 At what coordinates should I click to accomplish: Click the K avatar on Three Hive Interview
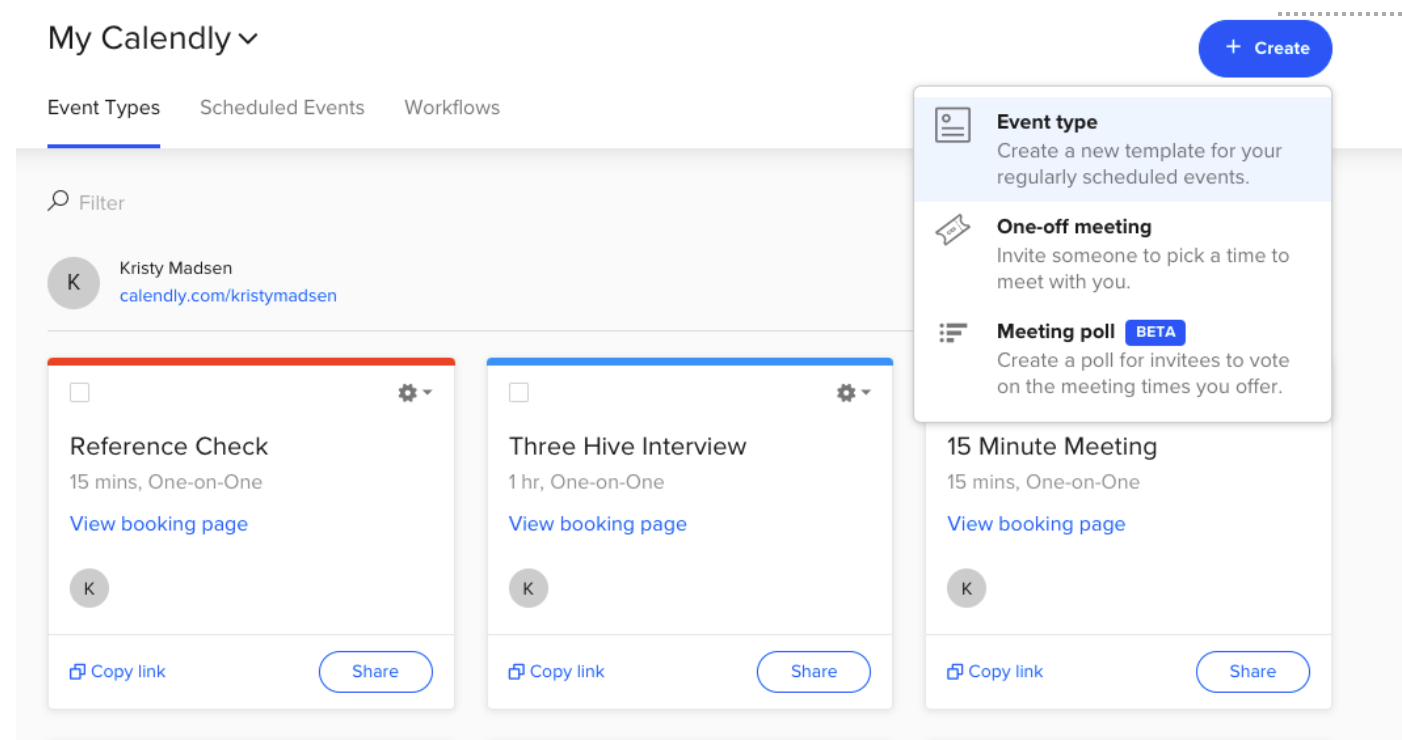528,588
